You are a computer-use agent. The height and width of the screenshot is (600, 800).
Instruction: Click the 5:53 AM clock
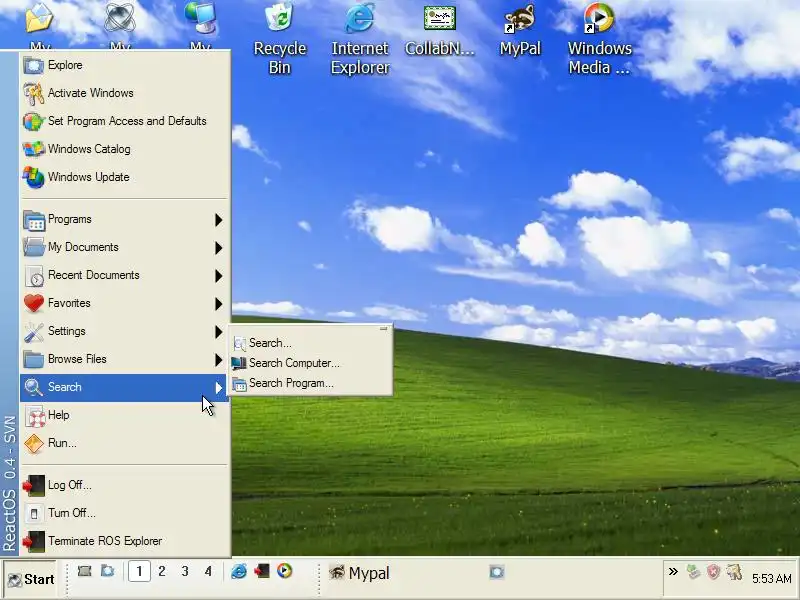[771, 579]
